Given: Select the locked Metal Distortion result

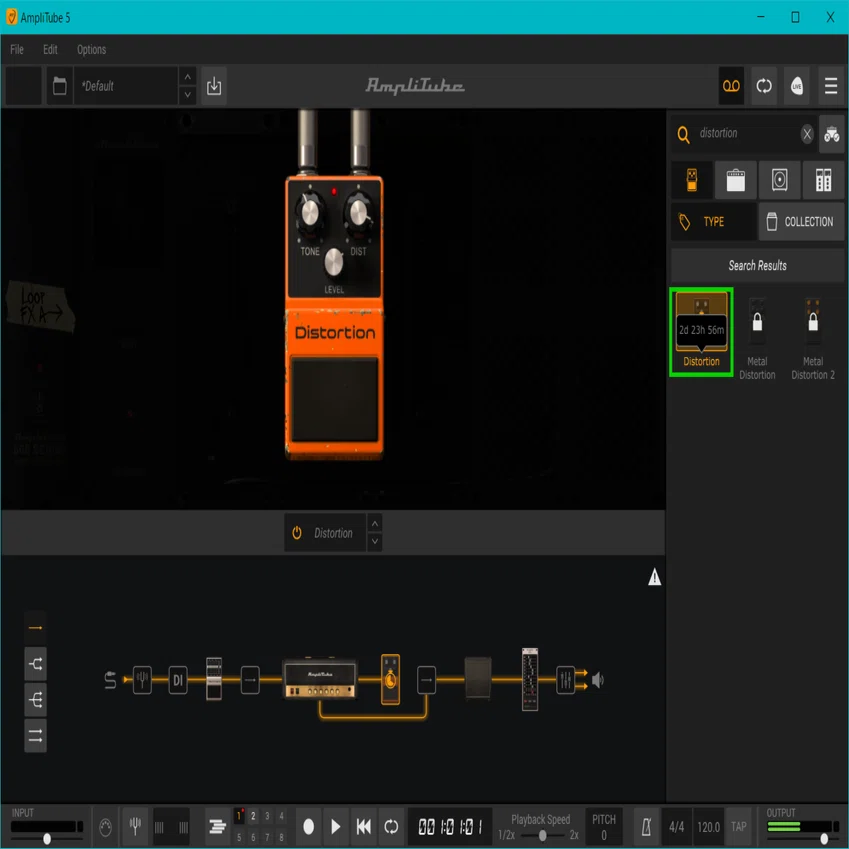Looking at the screenshot, I should [757, 338].
